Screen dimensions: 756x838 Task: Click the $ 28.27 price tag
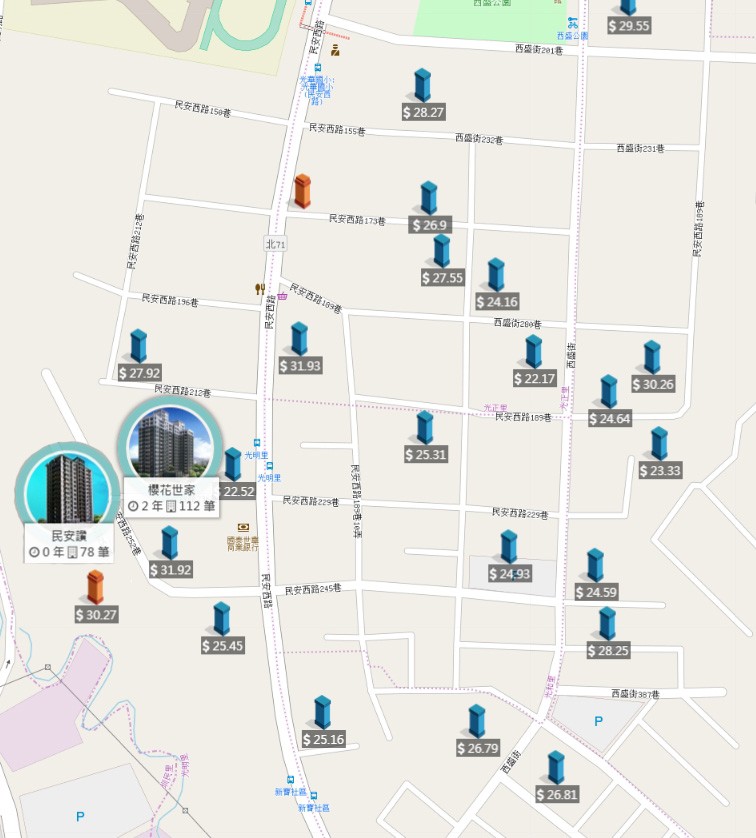point(423,112)
